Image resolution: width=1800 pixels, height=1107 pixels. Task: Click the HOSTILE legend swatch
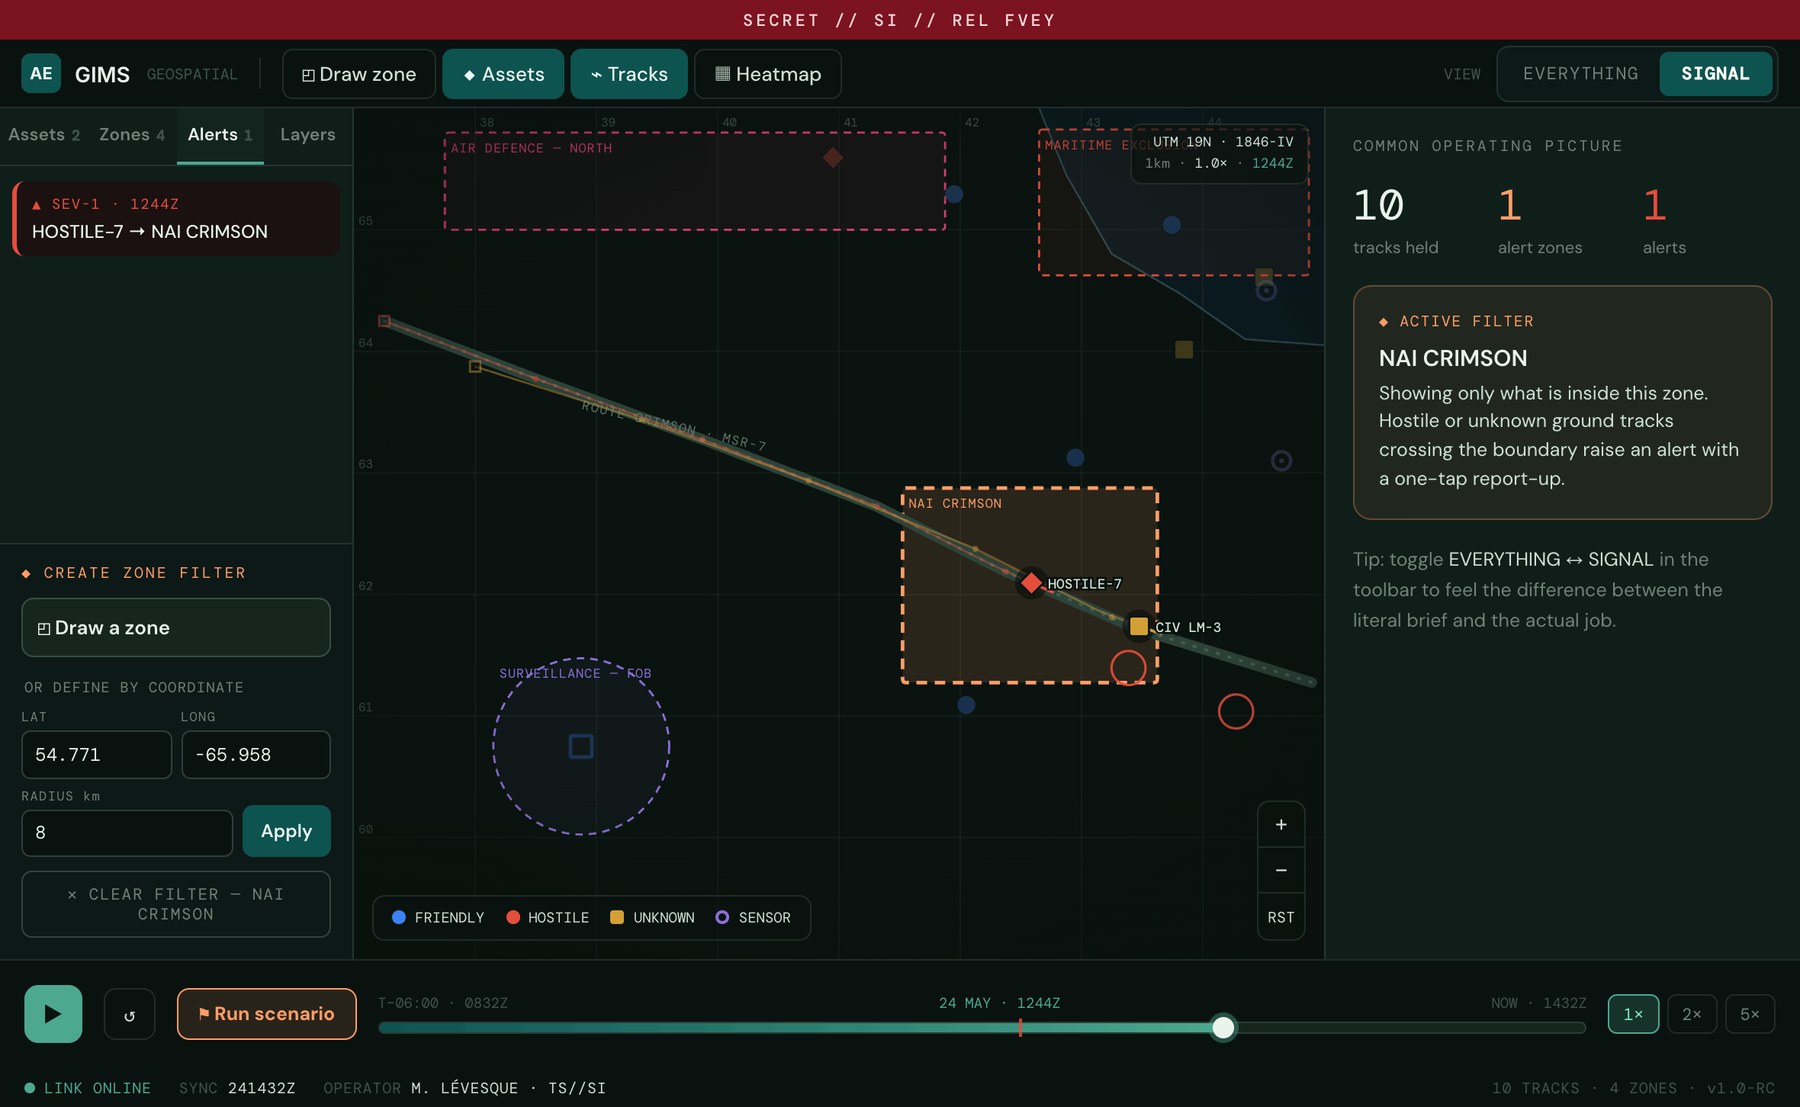pyautogui.click(x=513, y=917)
